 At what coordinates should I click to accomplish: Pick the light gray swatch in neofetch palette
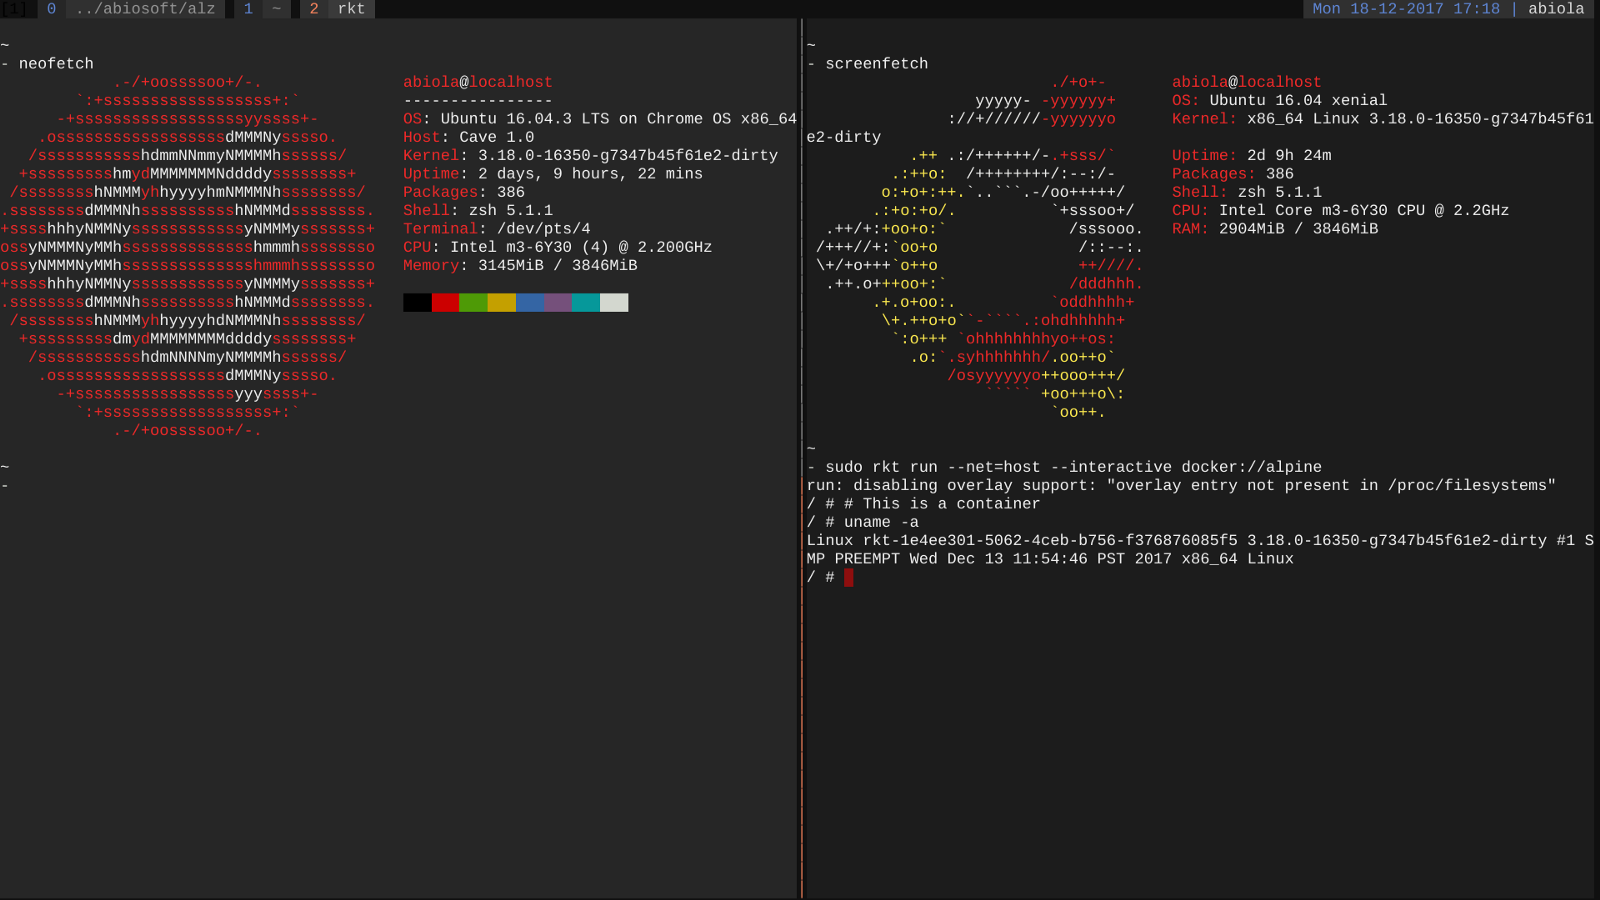[614, 303]
